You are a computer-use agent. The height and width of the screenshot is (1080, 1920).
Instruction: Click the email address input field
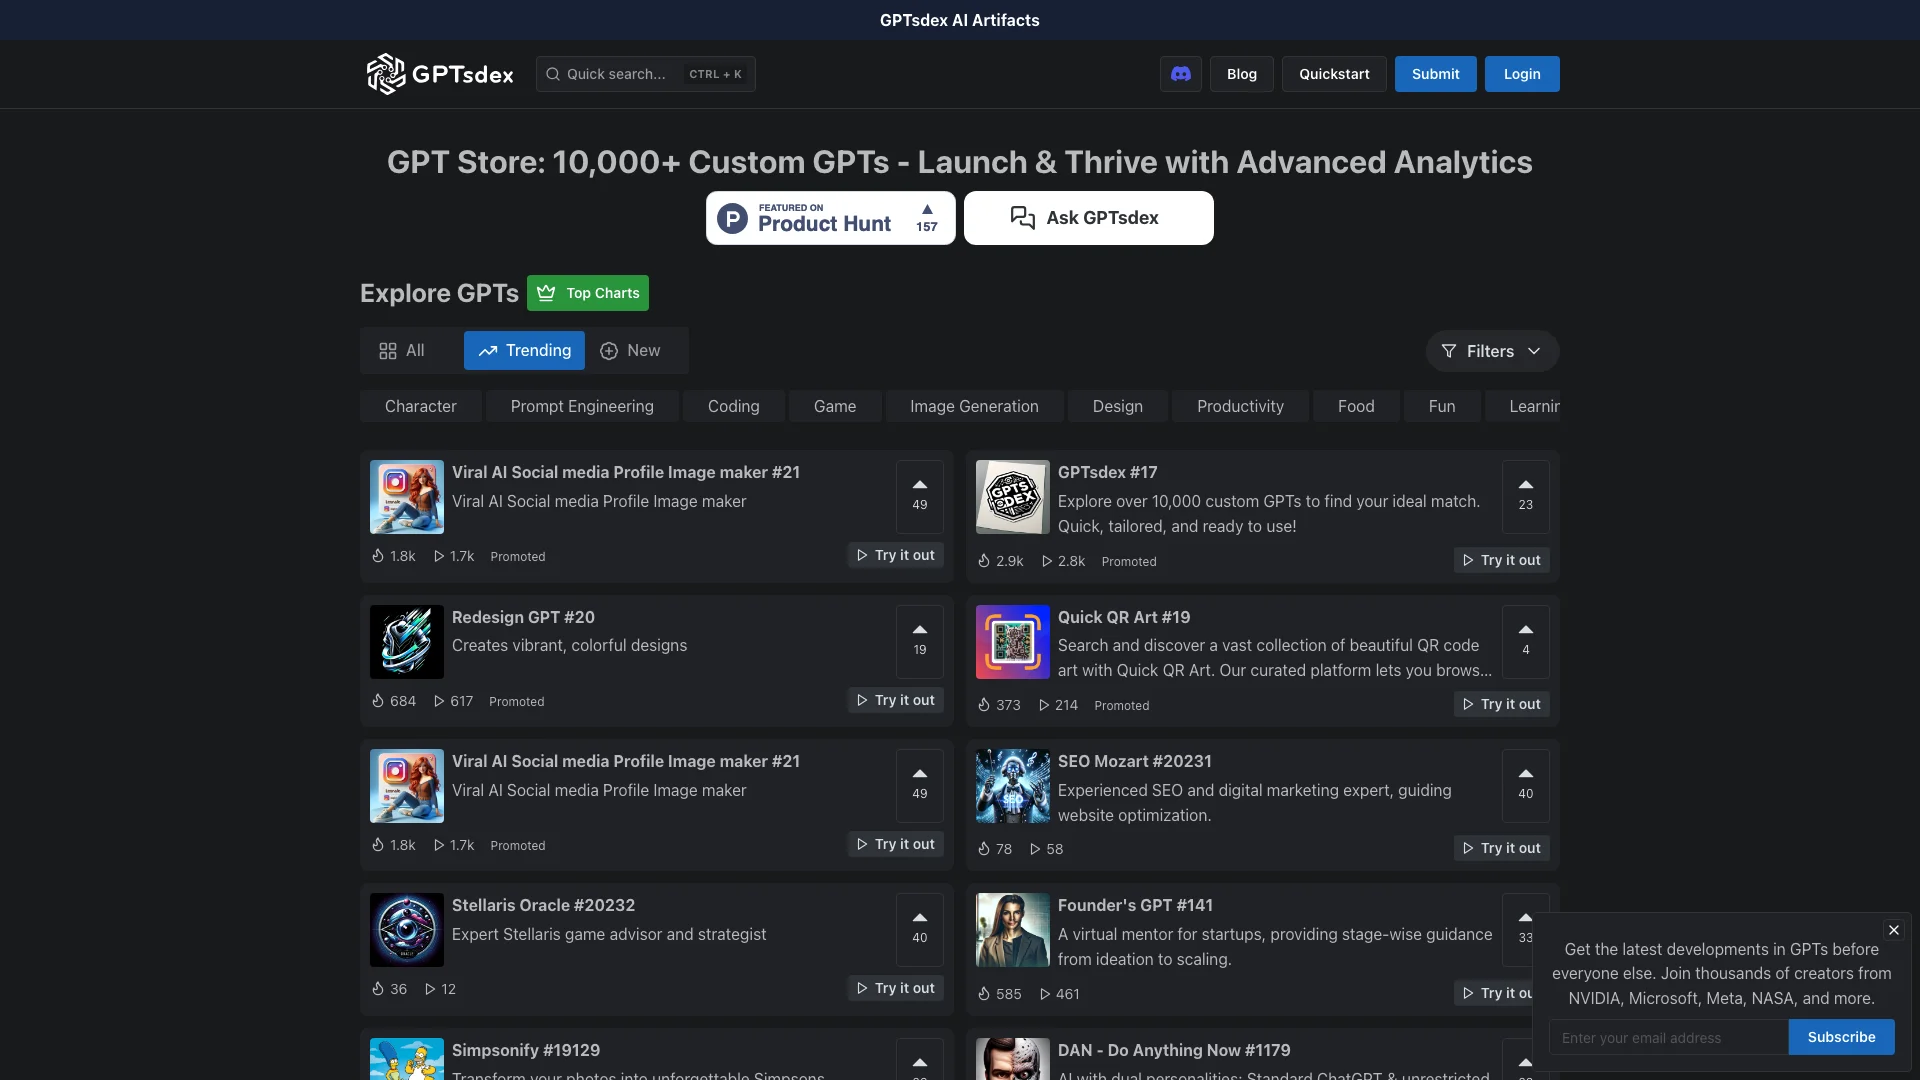tap(1668, 1037)
